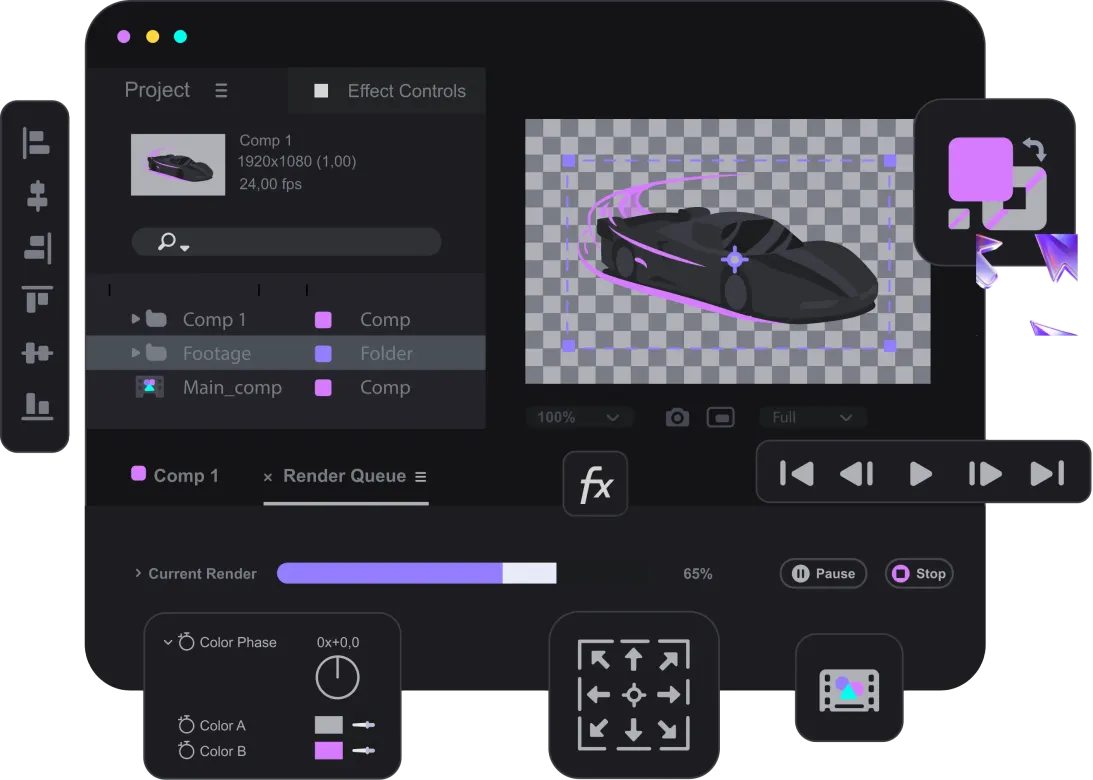Select the align top edges icon

pos(37,299)
